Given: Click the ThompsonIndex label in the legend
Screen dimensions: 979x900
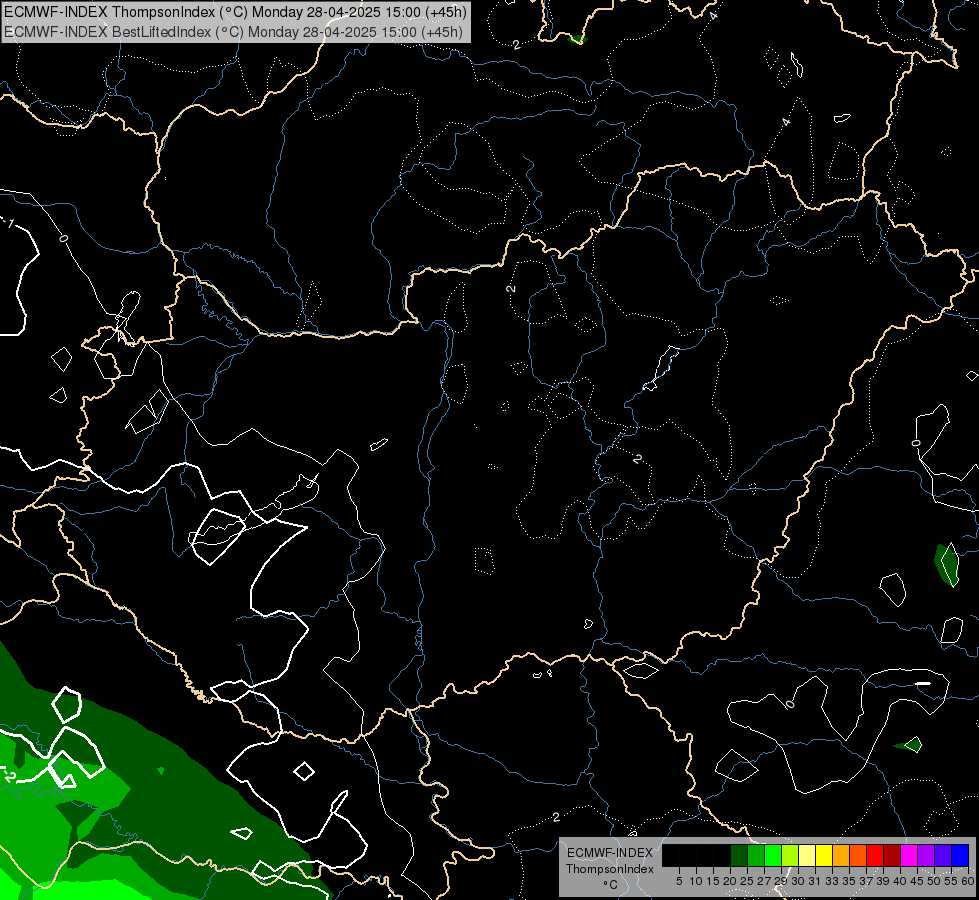Looking at the screenshot, I should [610, 869].
